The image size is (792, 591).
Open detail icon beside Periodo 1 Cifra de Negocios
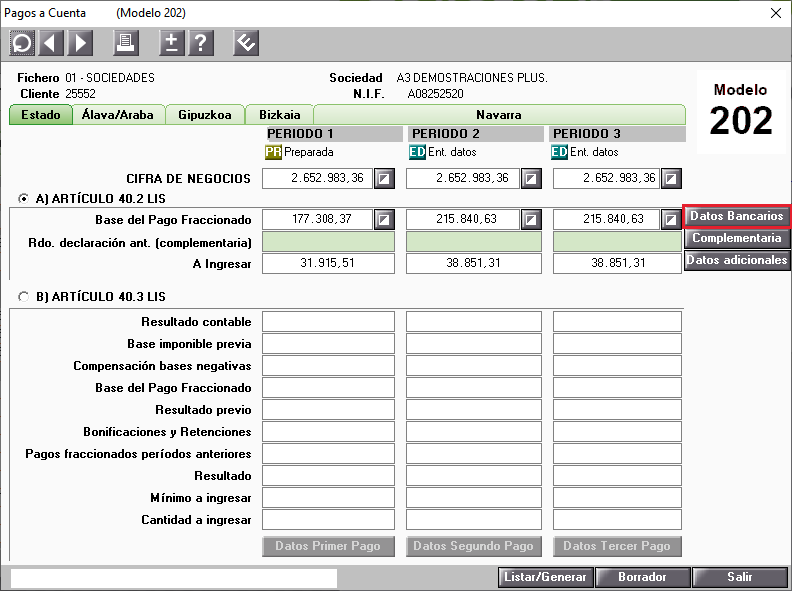coord(385,179)
